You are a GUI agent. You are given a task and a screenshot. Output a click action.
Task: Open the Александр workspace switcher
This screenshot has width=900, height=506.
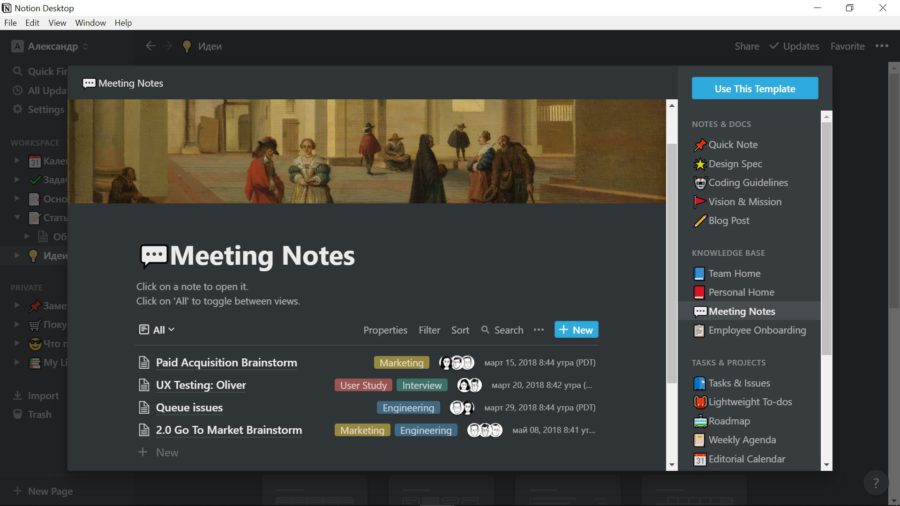[50, 46]
